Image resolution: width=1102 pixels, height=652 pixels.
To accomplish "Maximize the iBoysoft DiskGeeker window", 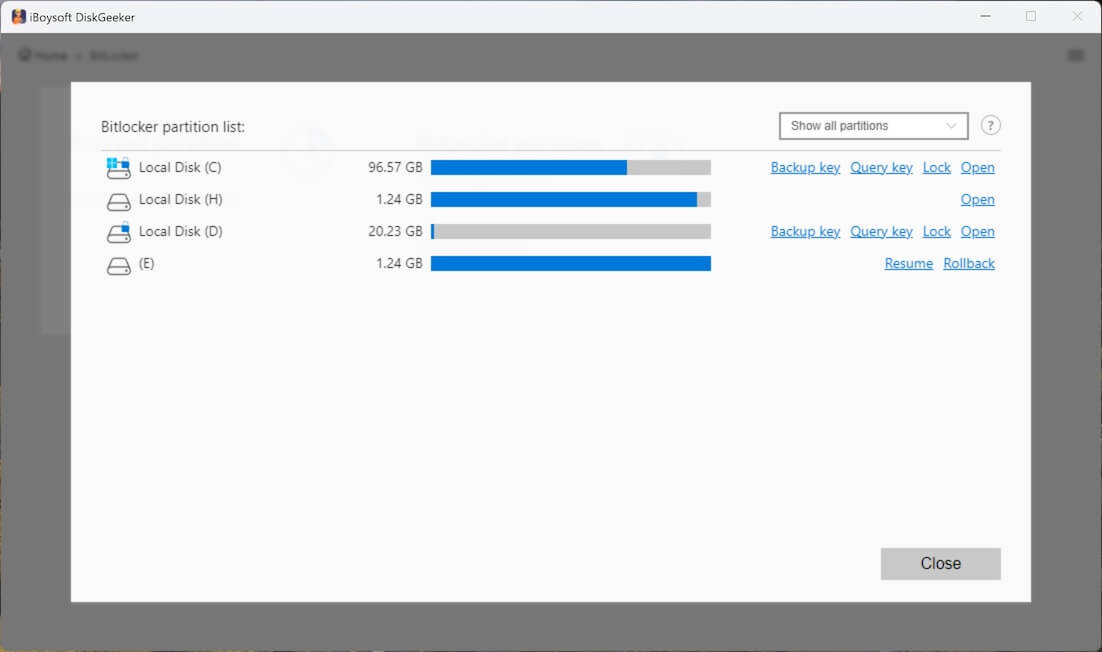I will click(x=1031, y=16).
